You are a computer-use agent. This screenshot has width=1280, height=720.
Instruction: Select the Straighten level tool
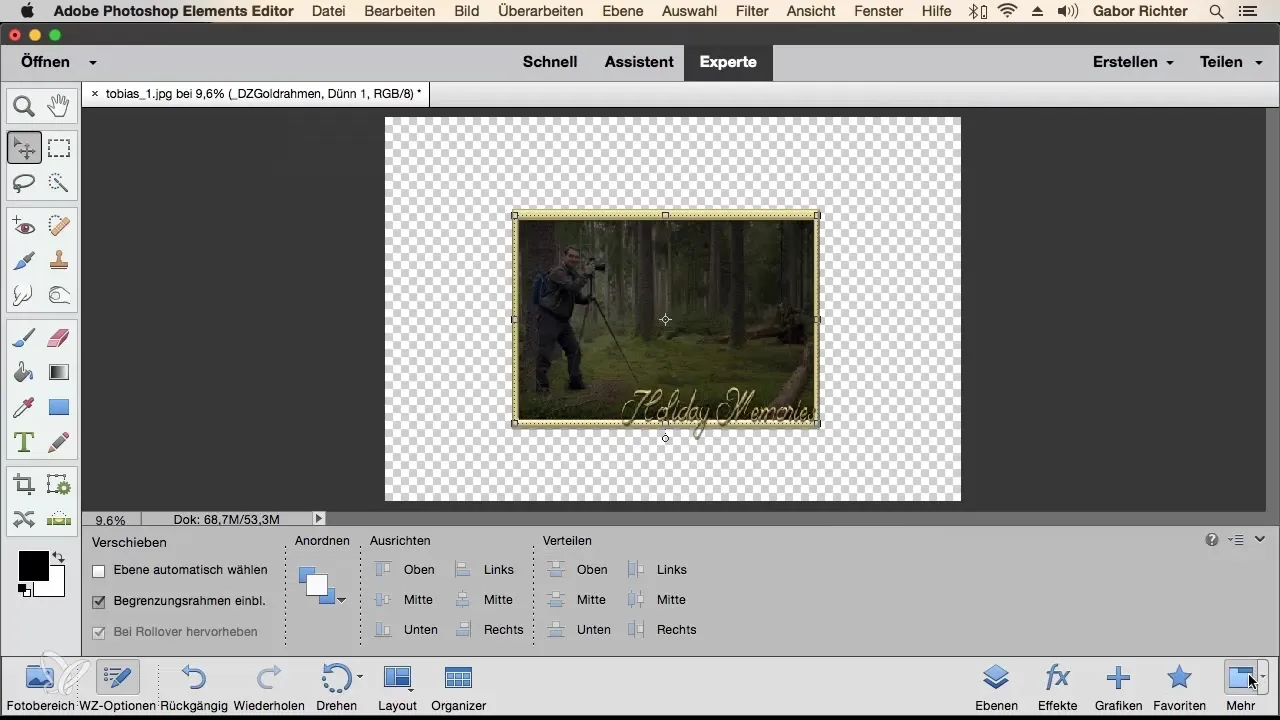click(x=59, y=519)
